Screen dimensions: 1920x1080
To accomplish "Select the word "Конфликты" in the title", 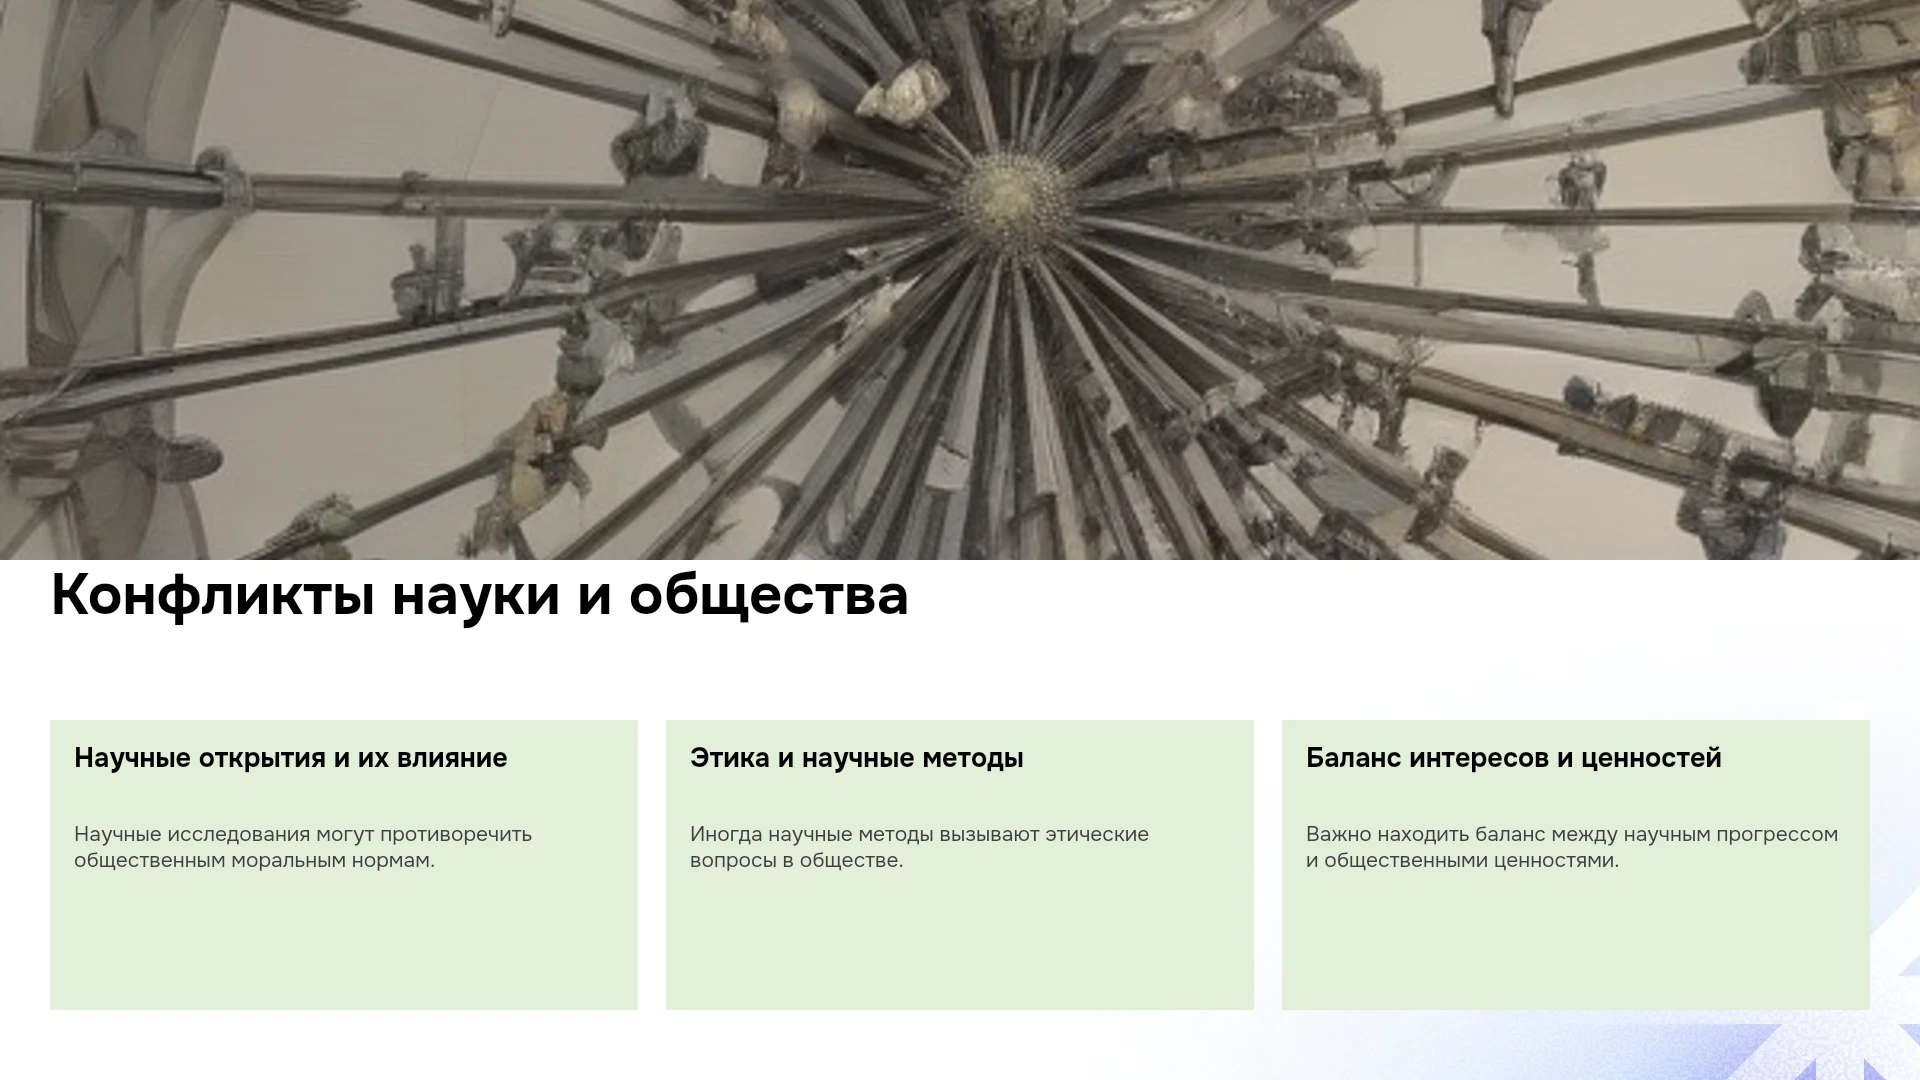I will [213, 596].
